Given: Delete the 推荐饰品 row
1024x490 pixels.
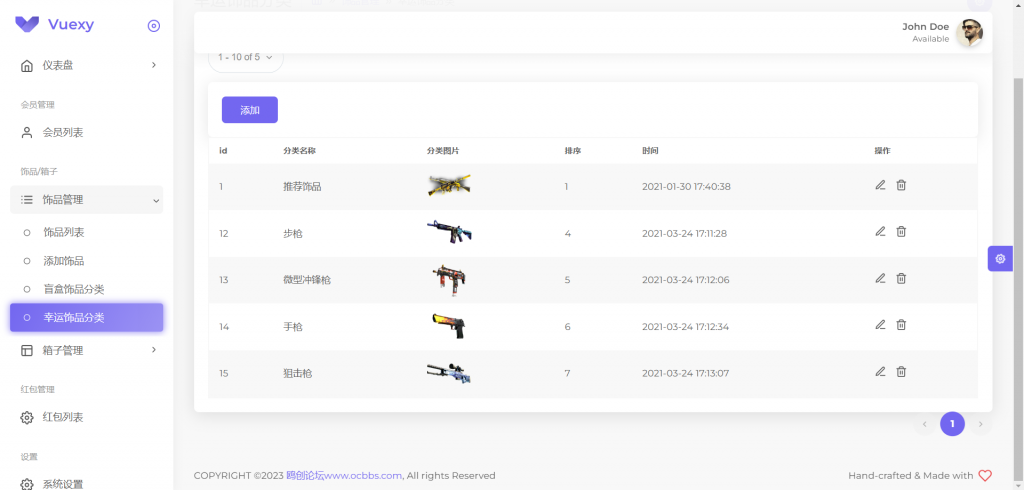Looking at the screenshot, I should [x=901, y=185].
